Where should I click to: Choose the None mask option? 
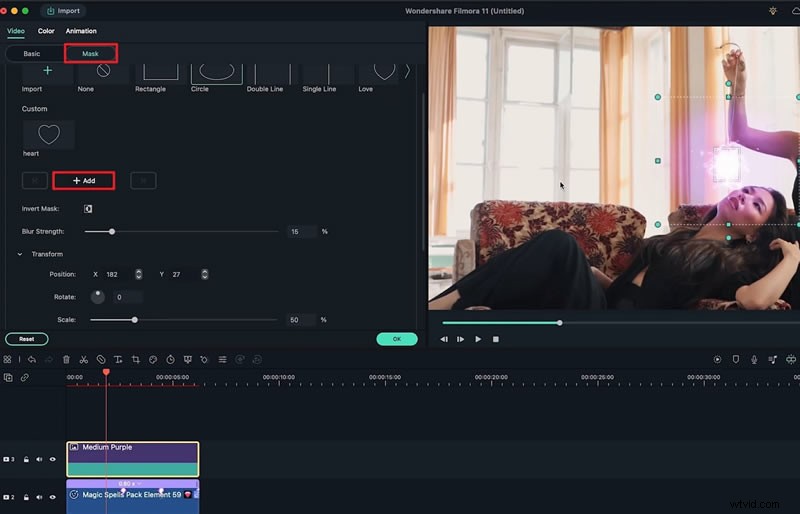click(x=104, y=73)
